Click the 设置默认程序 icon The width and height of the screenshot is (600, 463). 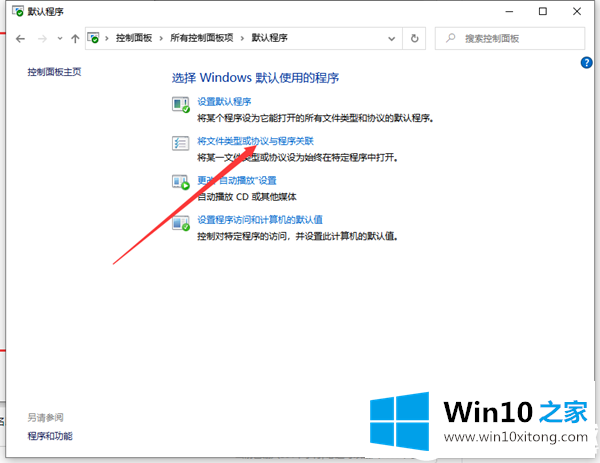tap(181, 104)
